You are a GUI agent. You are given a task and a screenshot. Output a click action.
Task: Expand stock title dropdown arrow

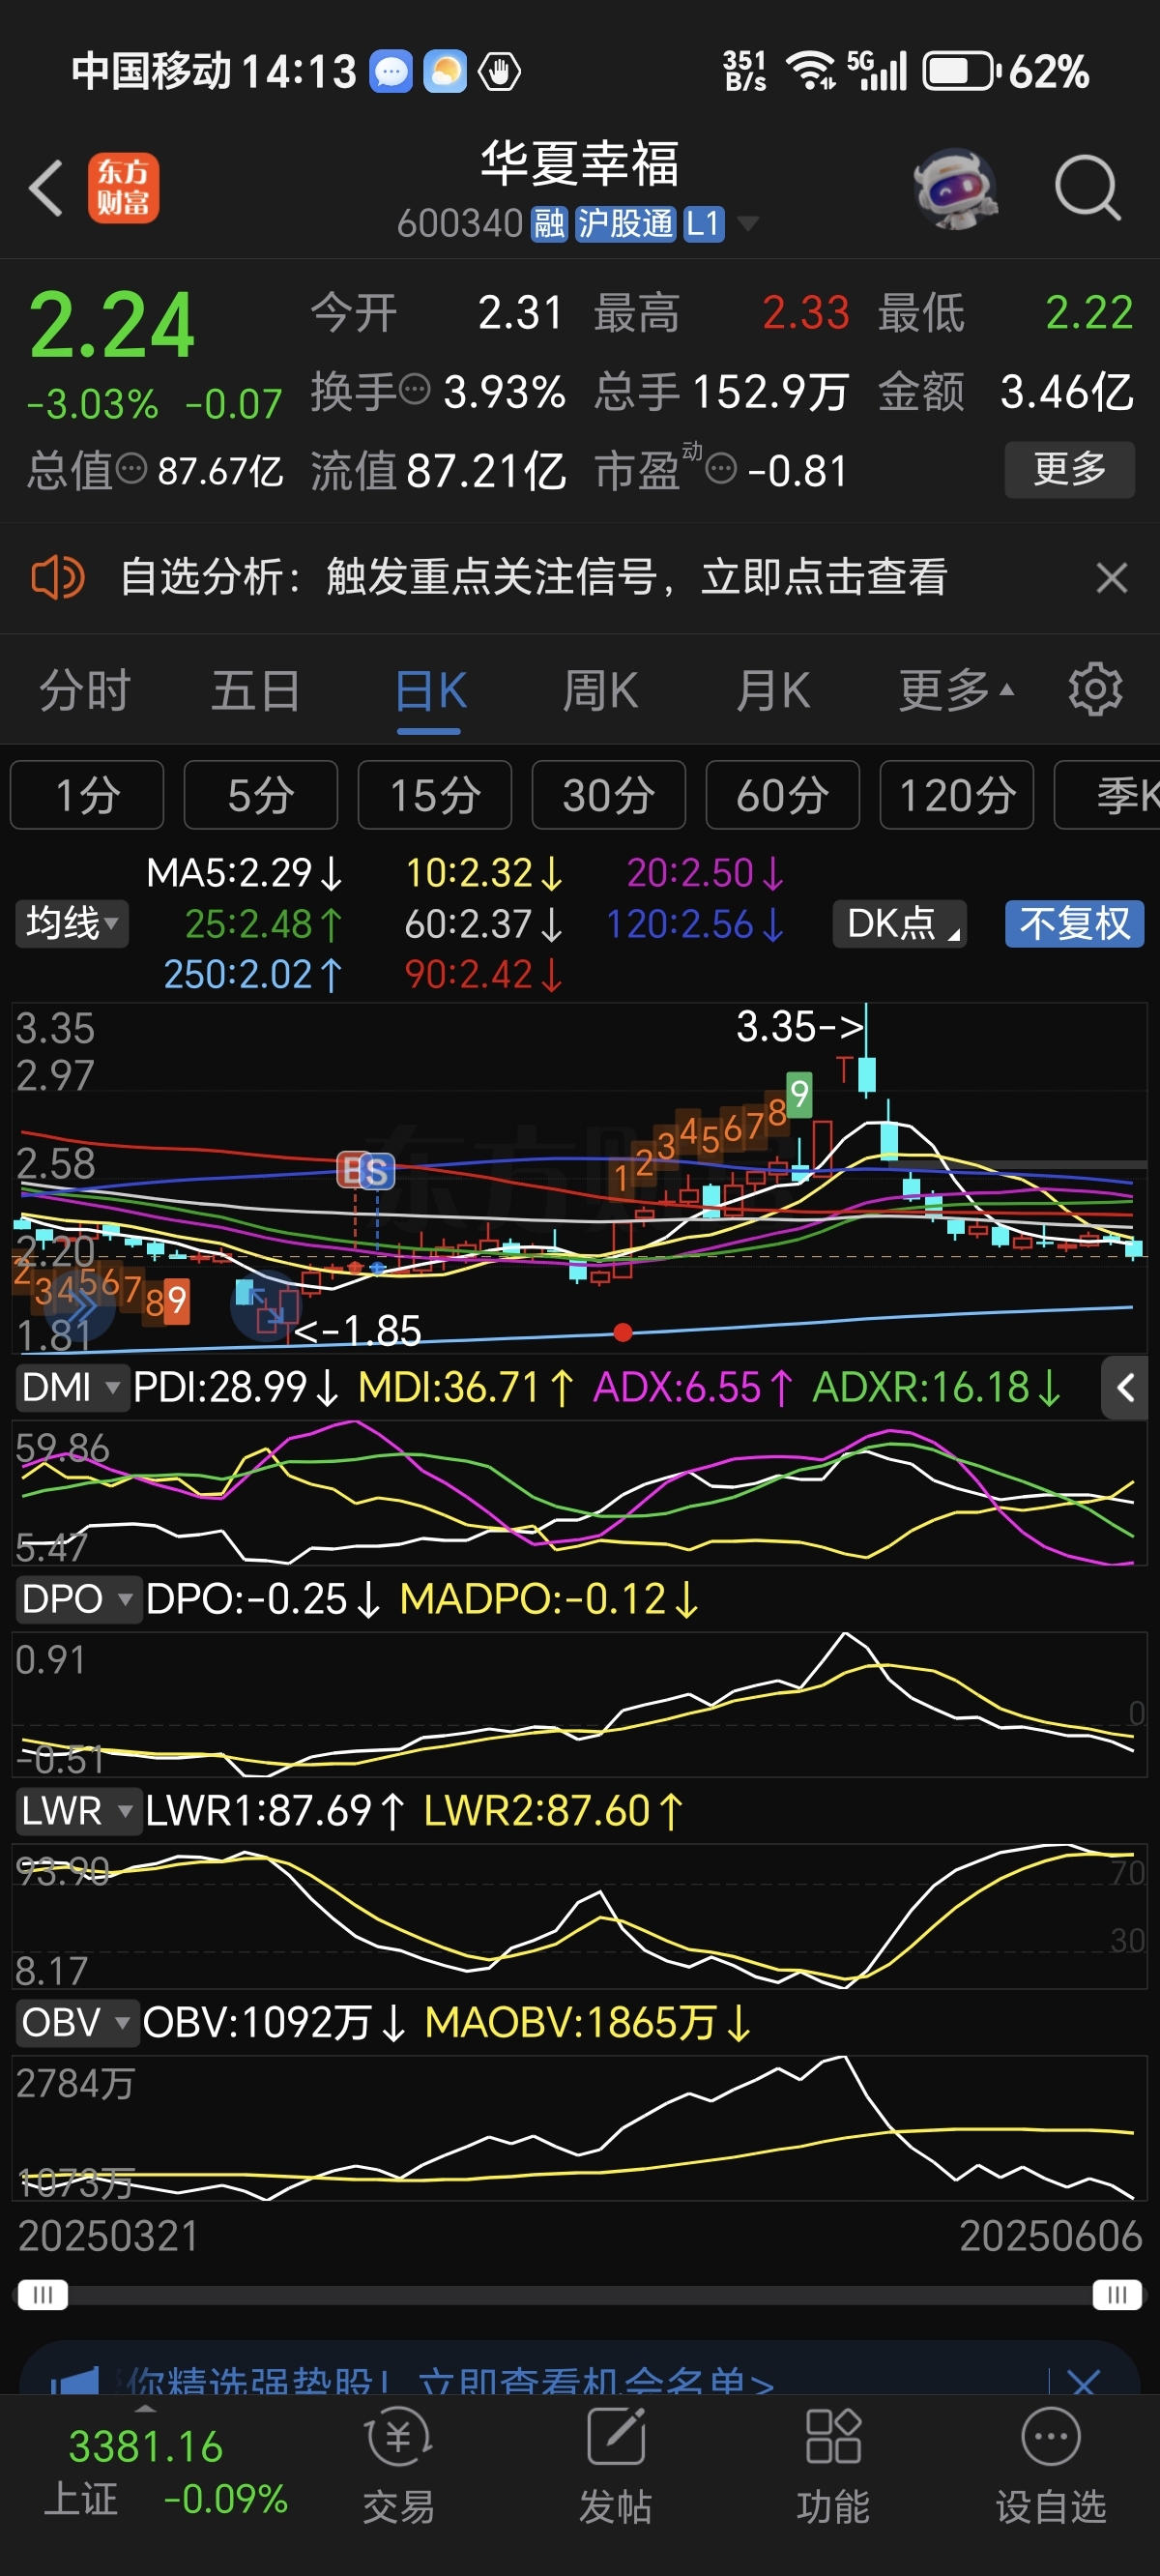(747, 224)
